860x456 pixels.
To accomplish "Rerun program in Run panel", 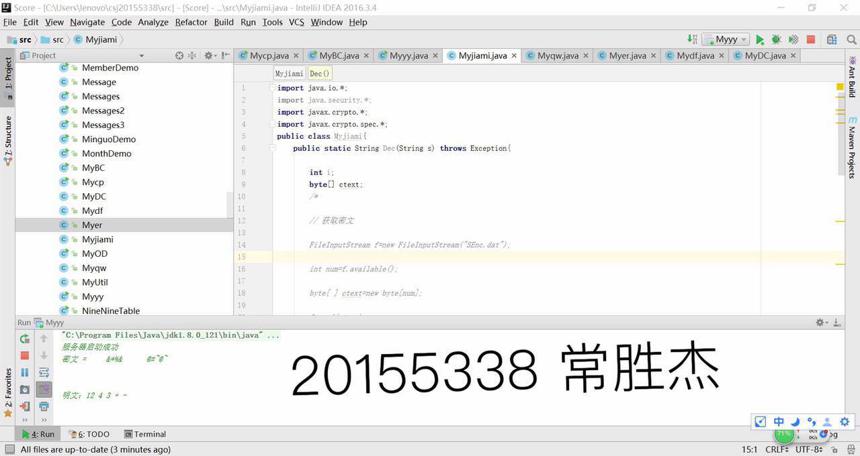I will coord(25,339).
